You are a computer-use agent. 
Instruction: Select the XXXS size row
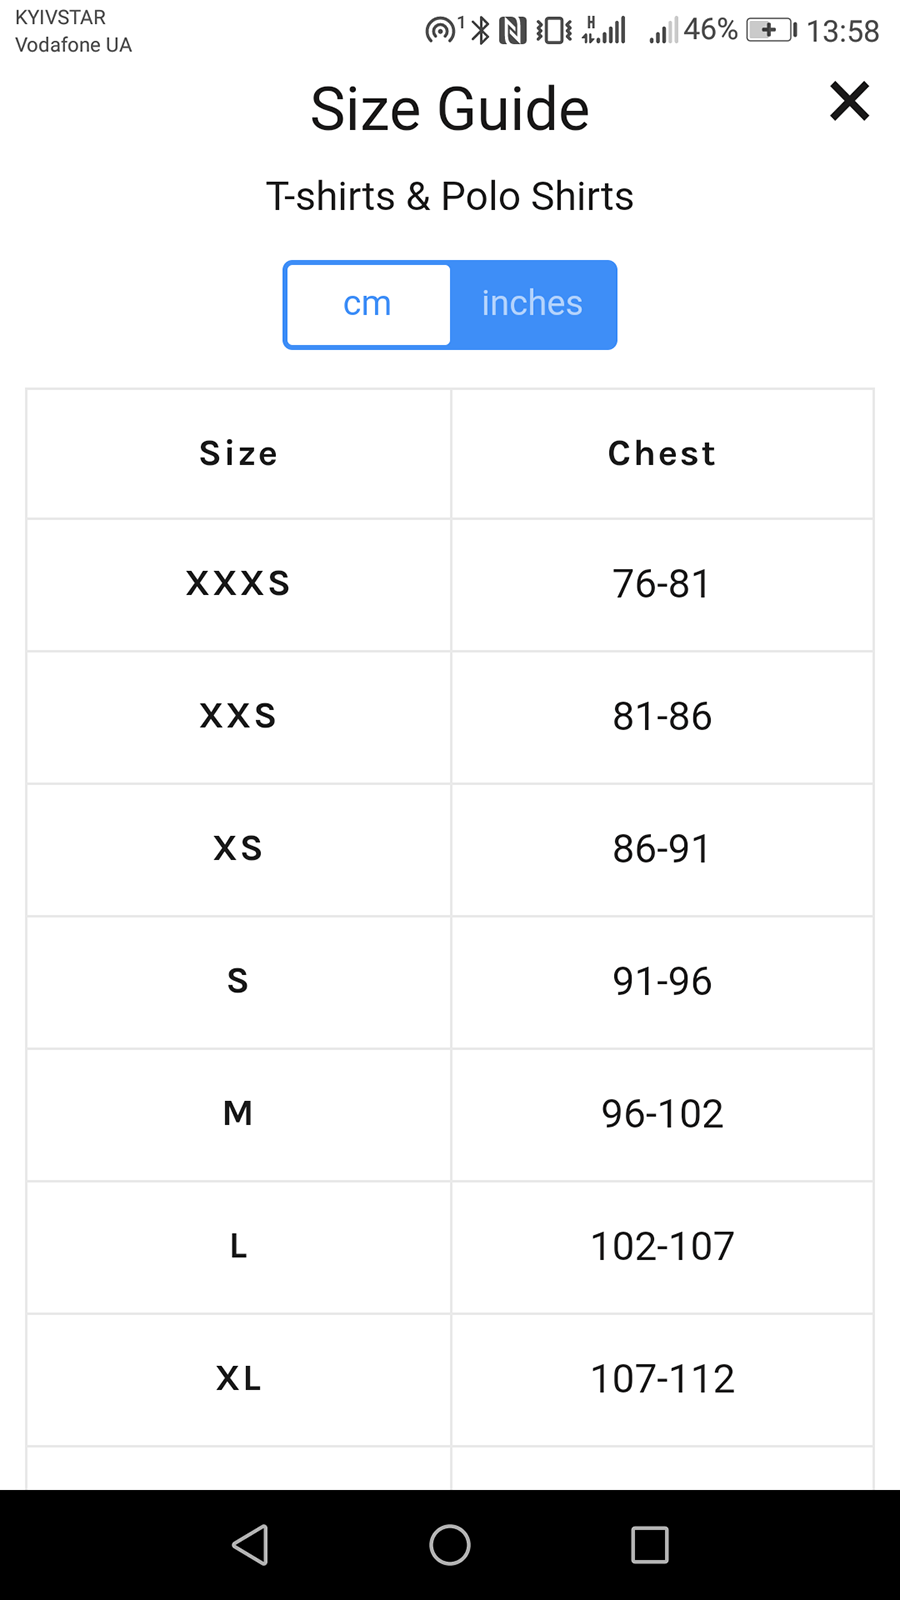click(x=238, y=584)
